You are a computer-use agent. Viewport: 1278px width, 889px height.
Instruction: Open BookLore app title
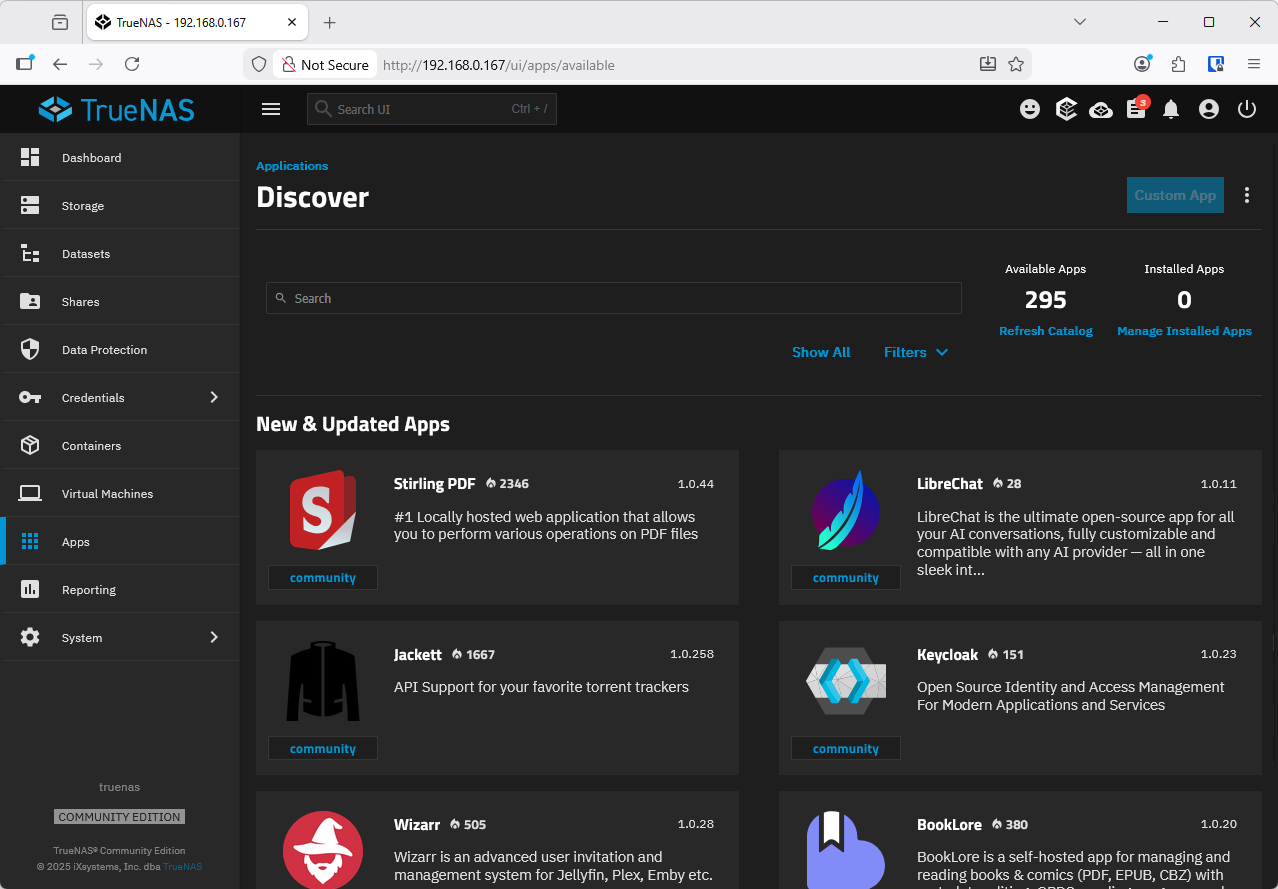coord(949,825)
